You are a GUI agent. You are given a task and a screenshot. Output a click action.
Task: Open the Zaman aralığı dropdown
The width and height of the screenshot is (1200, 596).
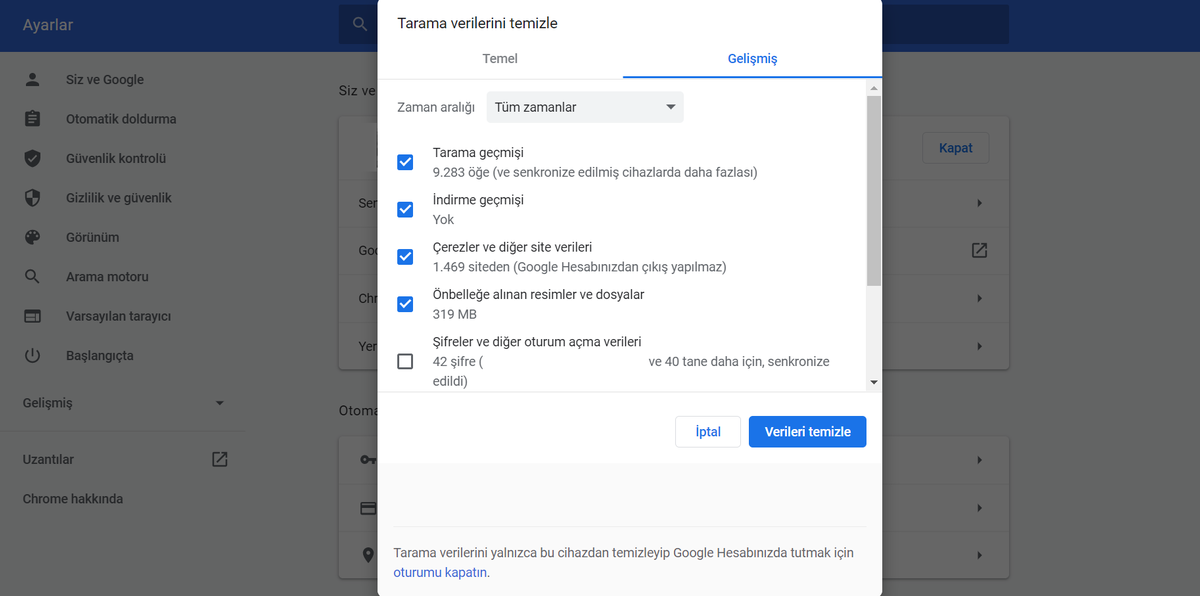click(585, 107)
